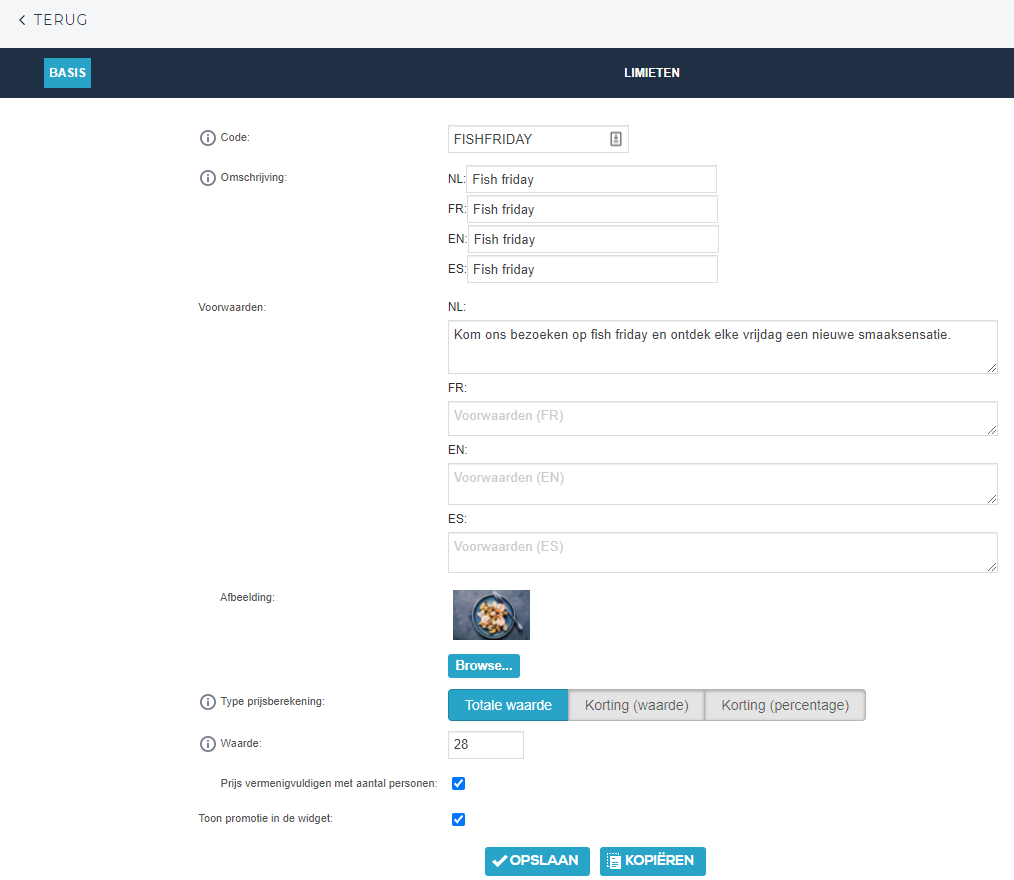Viewport: 1014px width, 880px height.
Task: Click the KOPIËREN button
Action: [x=653, y=861]
